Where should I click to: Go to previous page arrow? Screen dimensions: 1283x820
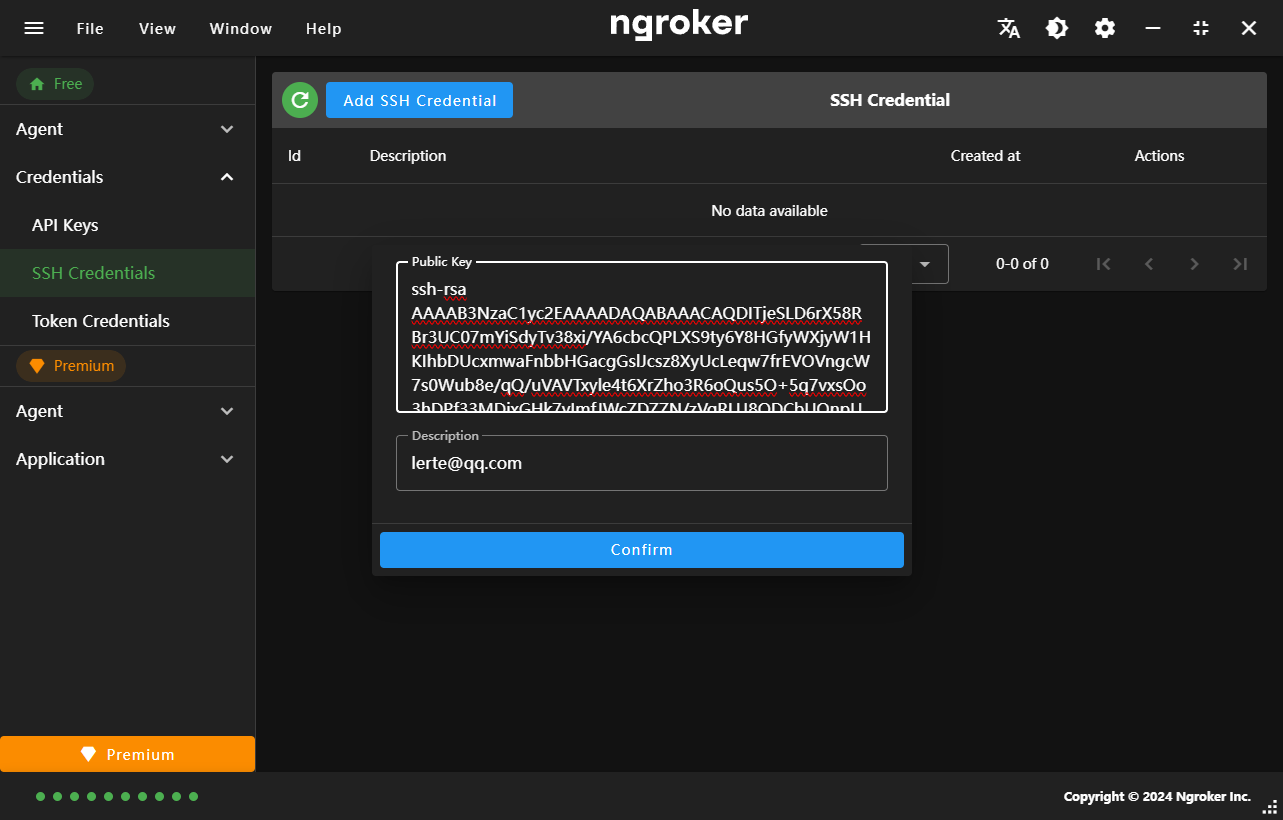click(x=1149, y=264)
